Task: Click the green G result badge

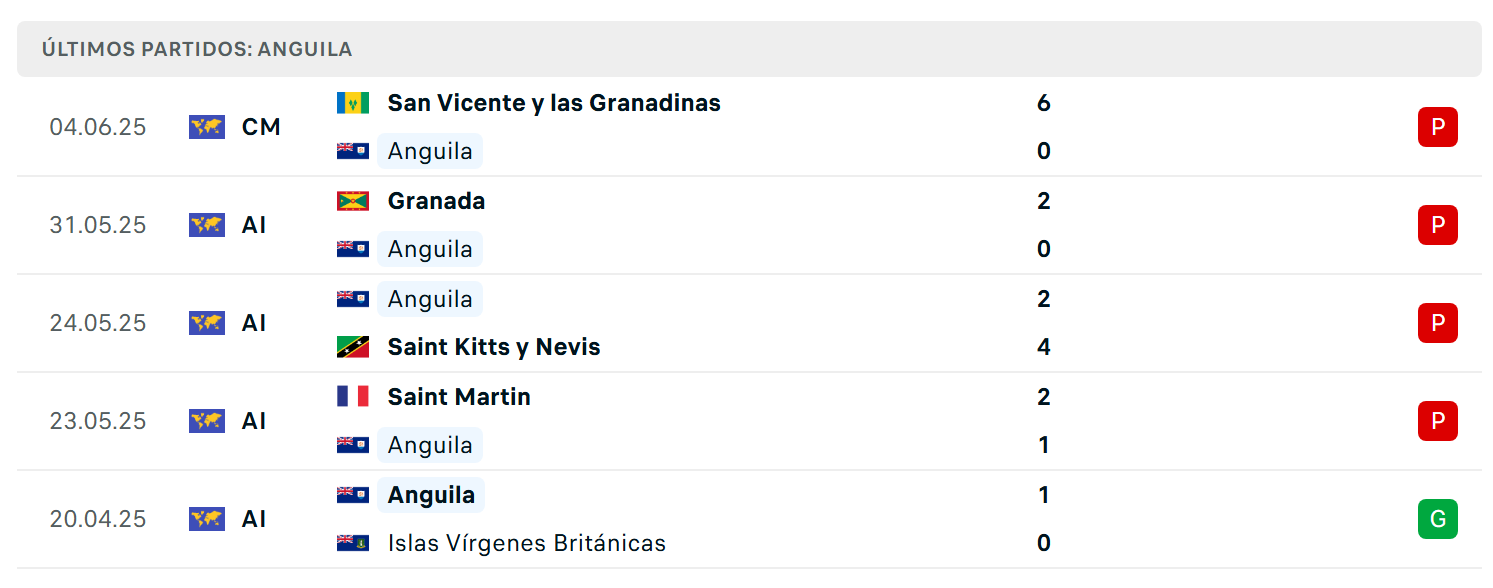Action: click(x=1438, y=519)
